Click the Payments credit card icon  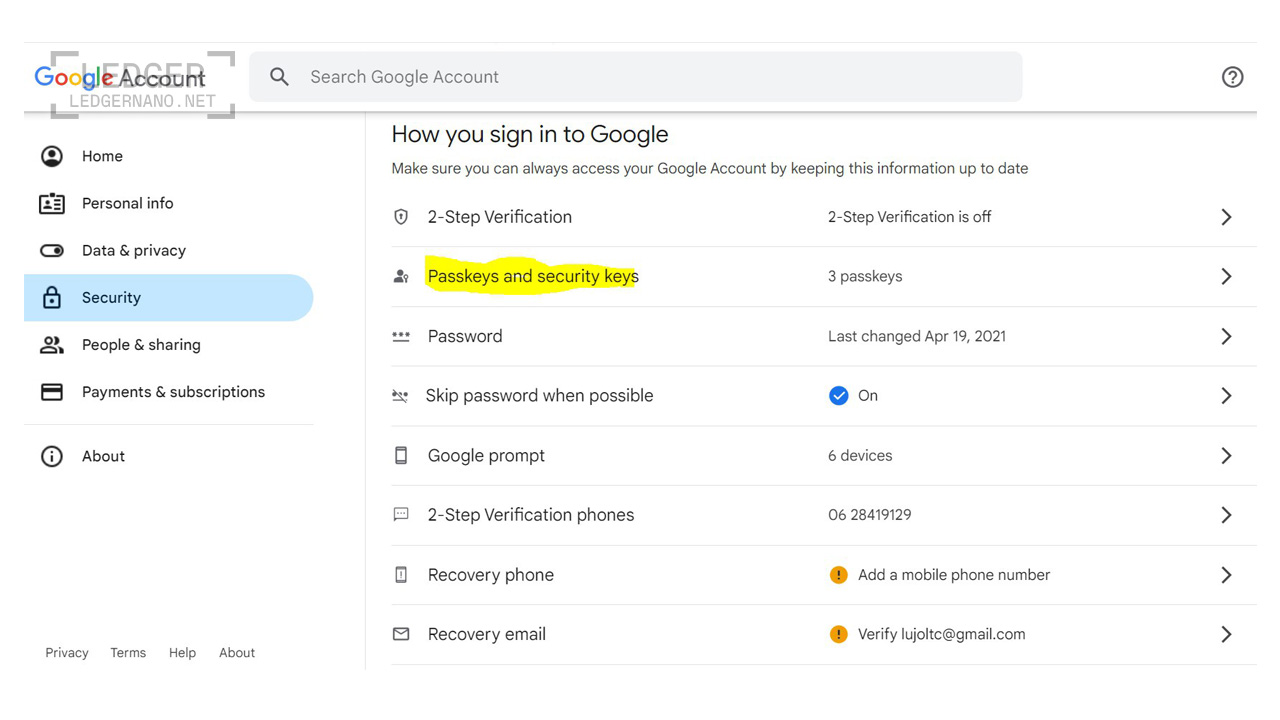tap(51, 392)
